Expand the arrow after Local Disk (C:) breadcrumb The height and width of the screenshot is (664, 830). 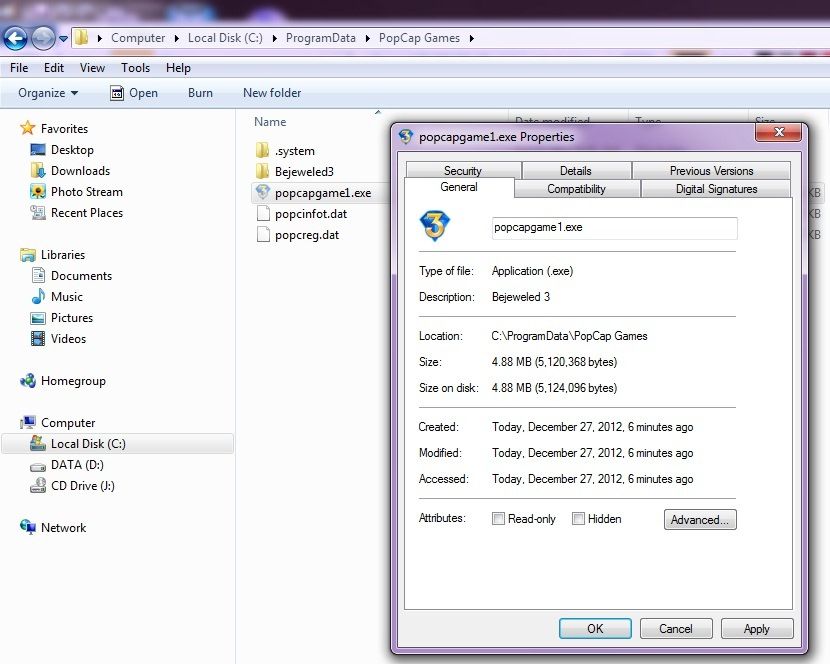pyautogui.click(x=274, y=38)
